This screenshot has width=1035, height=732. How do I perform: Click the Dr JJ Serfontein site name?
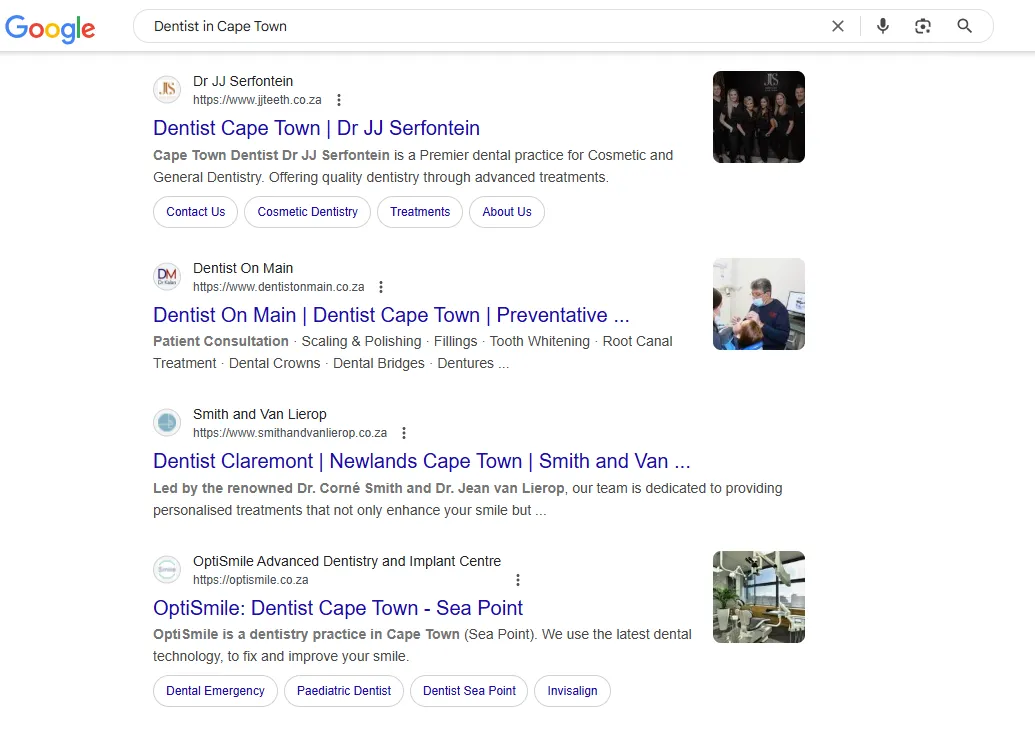243,81
